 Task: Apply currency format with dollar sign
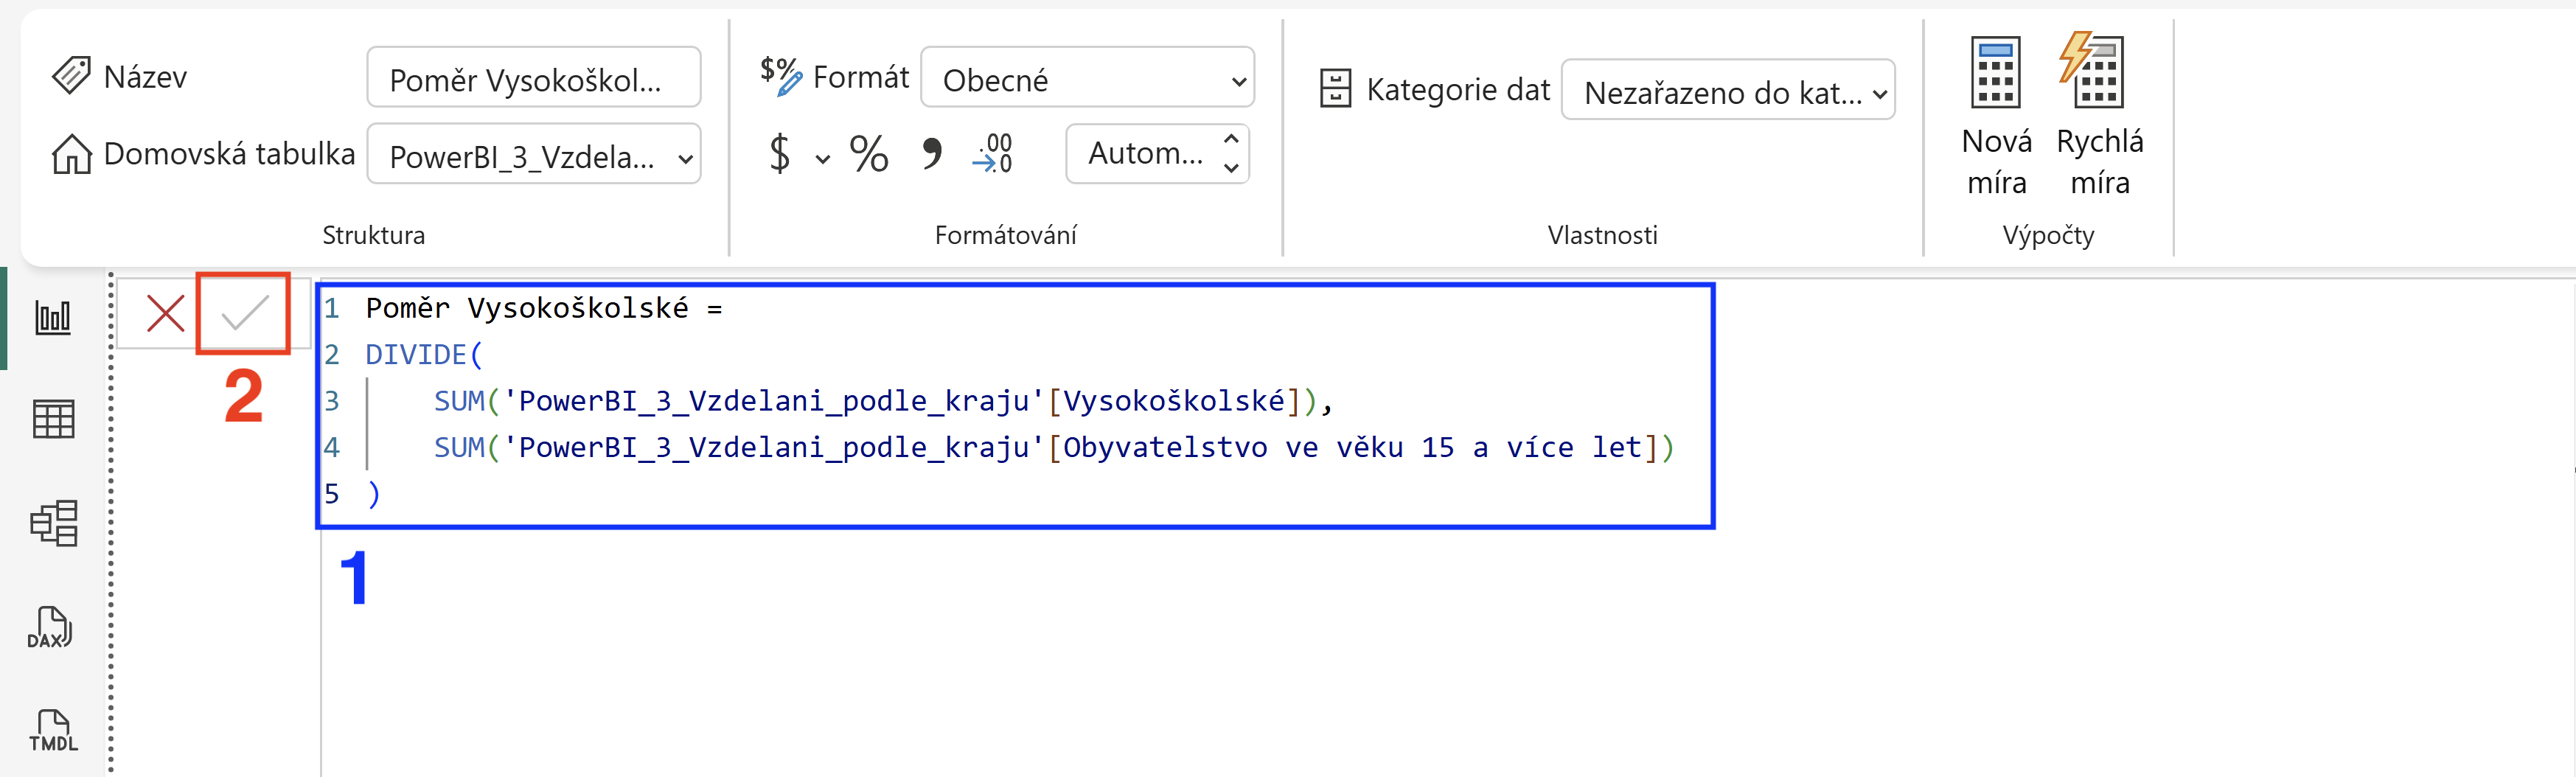[779, 154]
